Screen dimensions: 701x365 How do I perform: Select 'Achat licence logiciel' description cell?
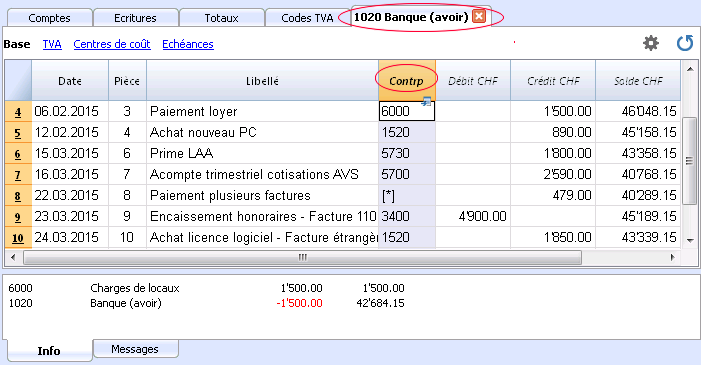click(262, 238)
